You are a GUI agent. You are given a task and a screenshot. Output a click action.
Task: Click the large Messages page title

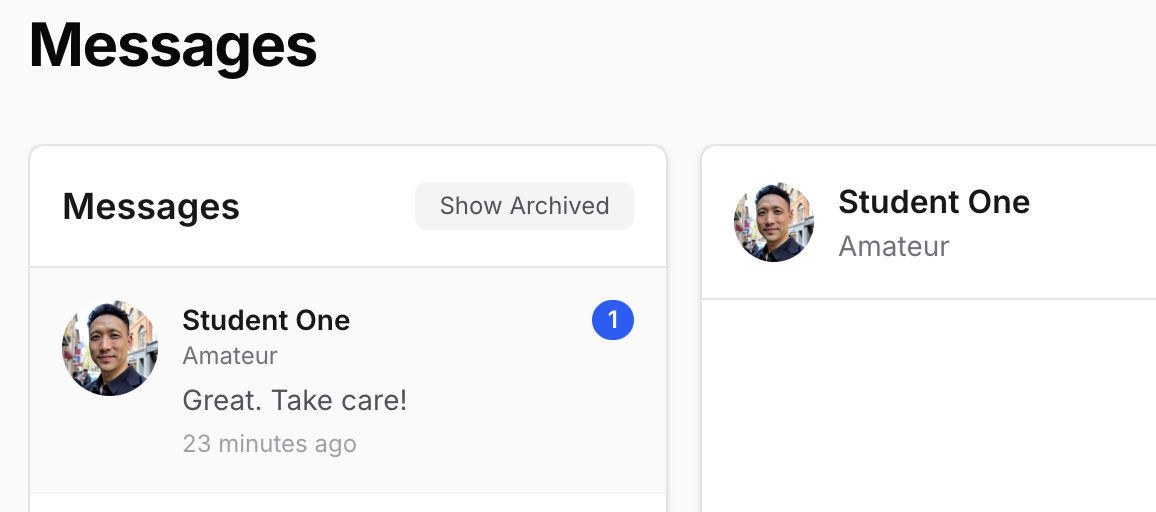click(x=173, y=45)
